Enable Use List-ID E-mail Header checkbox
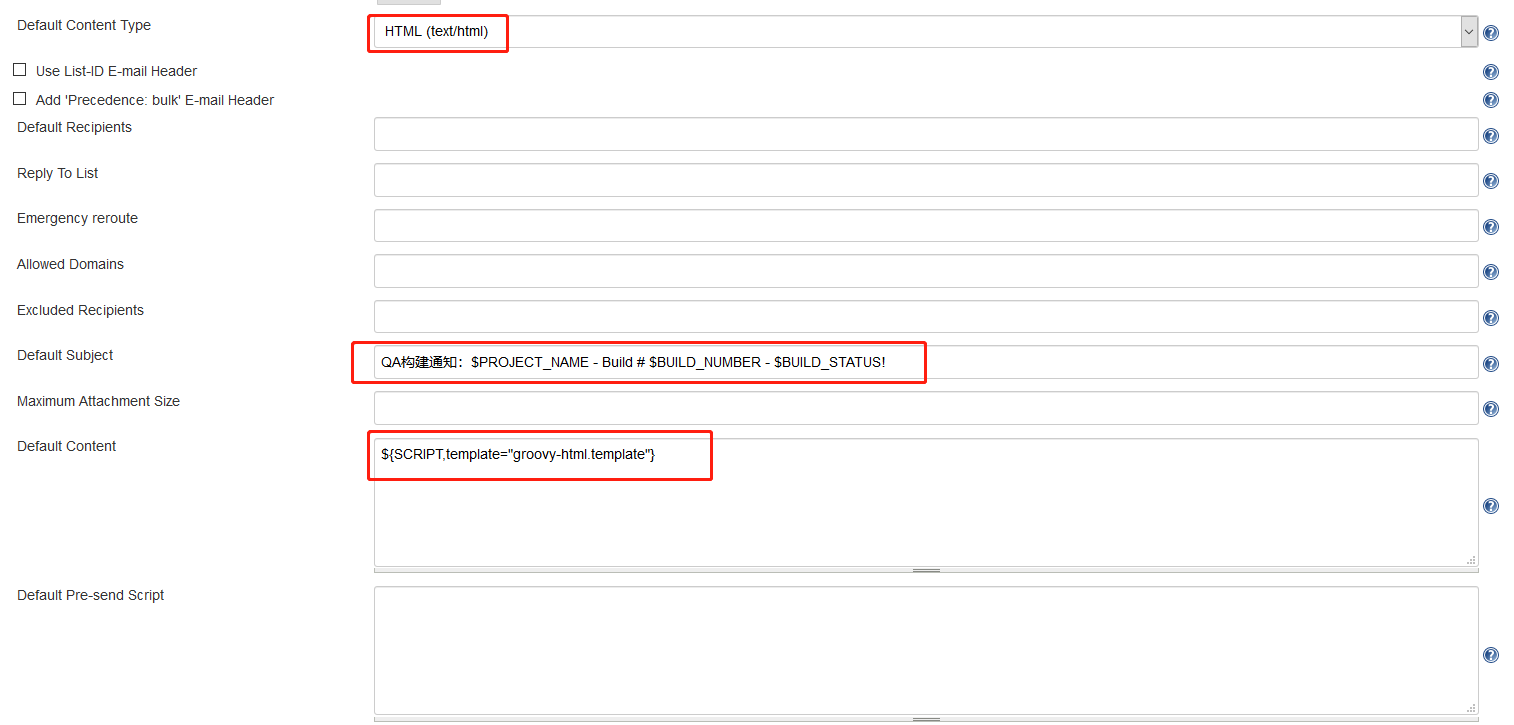1514x725 pixels. tap(19, 70)
